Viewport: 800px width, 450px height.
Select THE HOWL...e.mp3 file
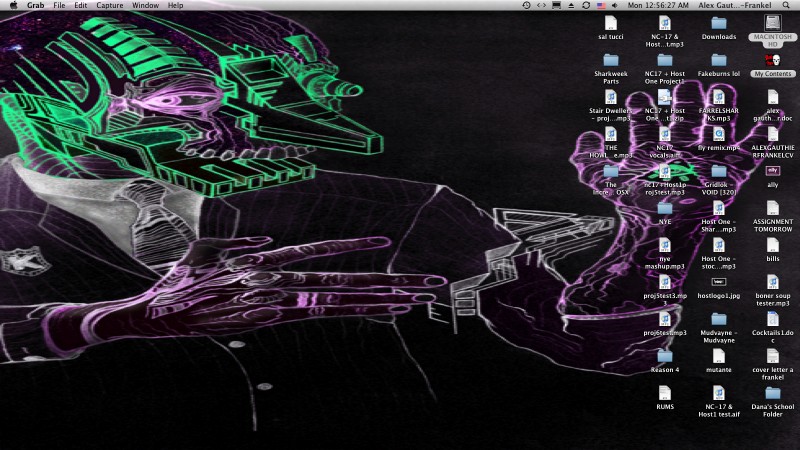coord(611,134)
